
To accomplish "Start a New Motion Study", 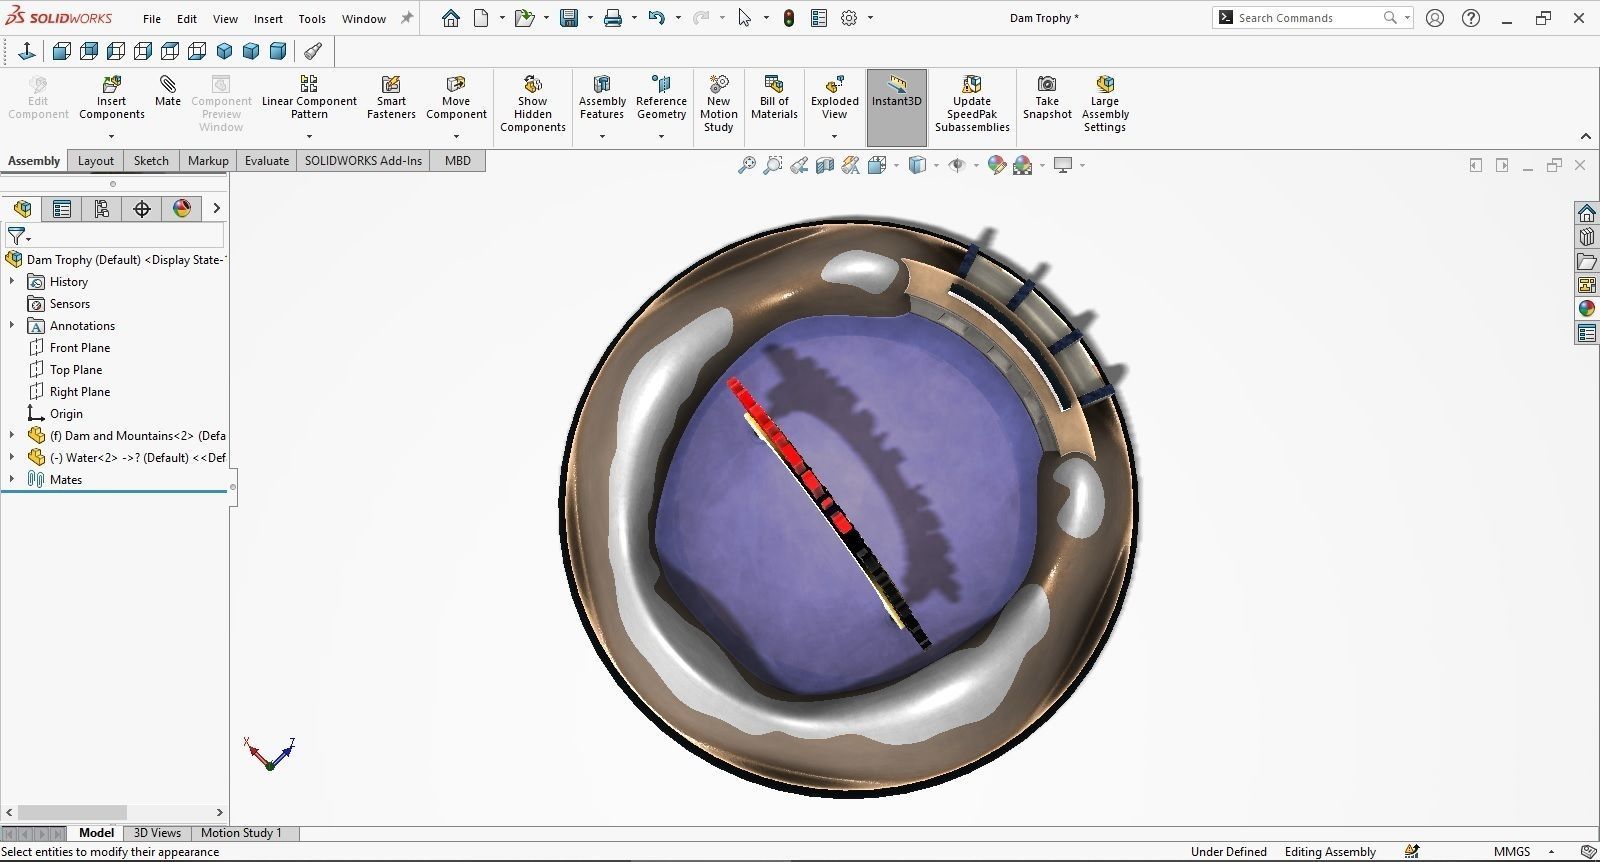I will (x=719, y=103).
